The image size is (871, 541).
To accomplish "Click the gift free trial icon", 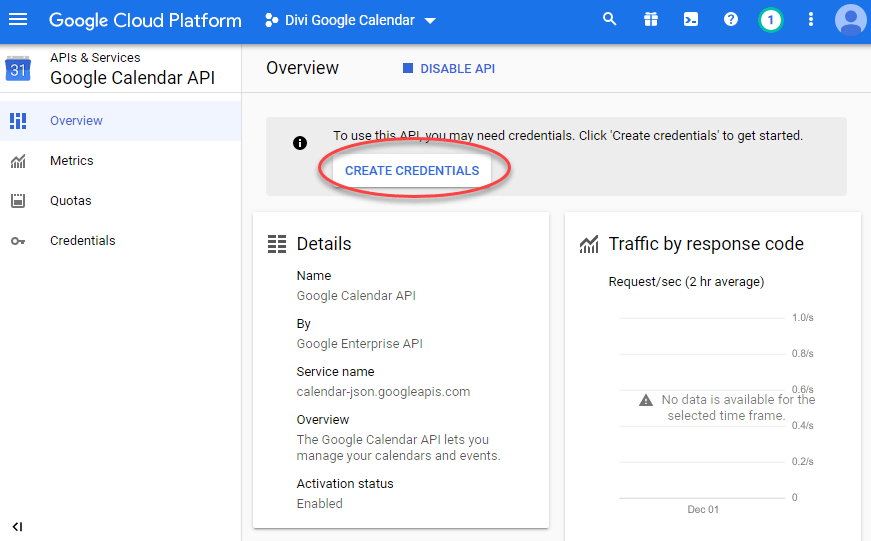I will point(650,20).
